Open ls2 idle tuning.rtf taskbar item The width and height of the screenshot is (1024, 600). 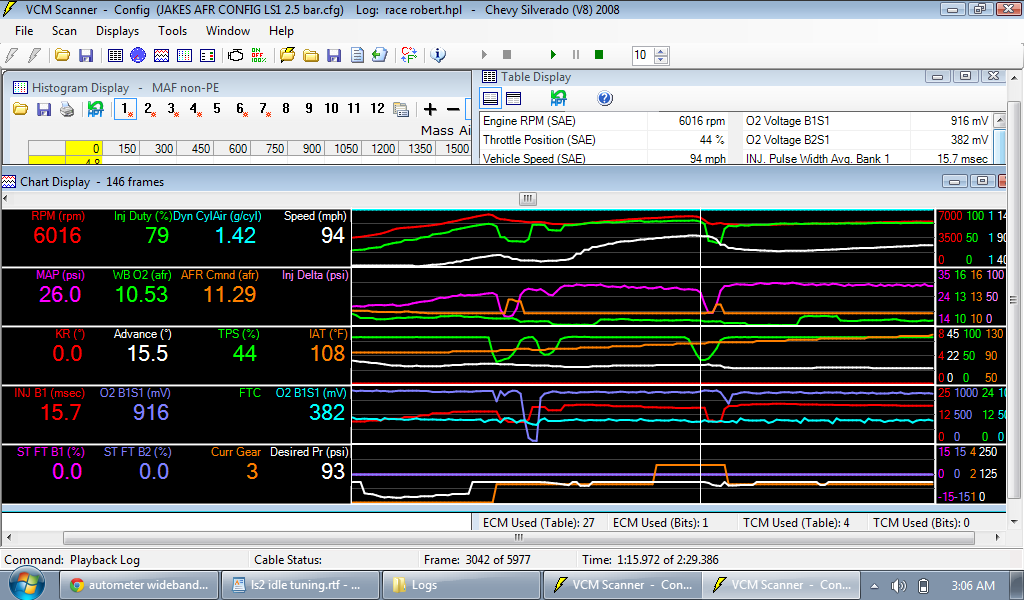(x=300, y=585)
